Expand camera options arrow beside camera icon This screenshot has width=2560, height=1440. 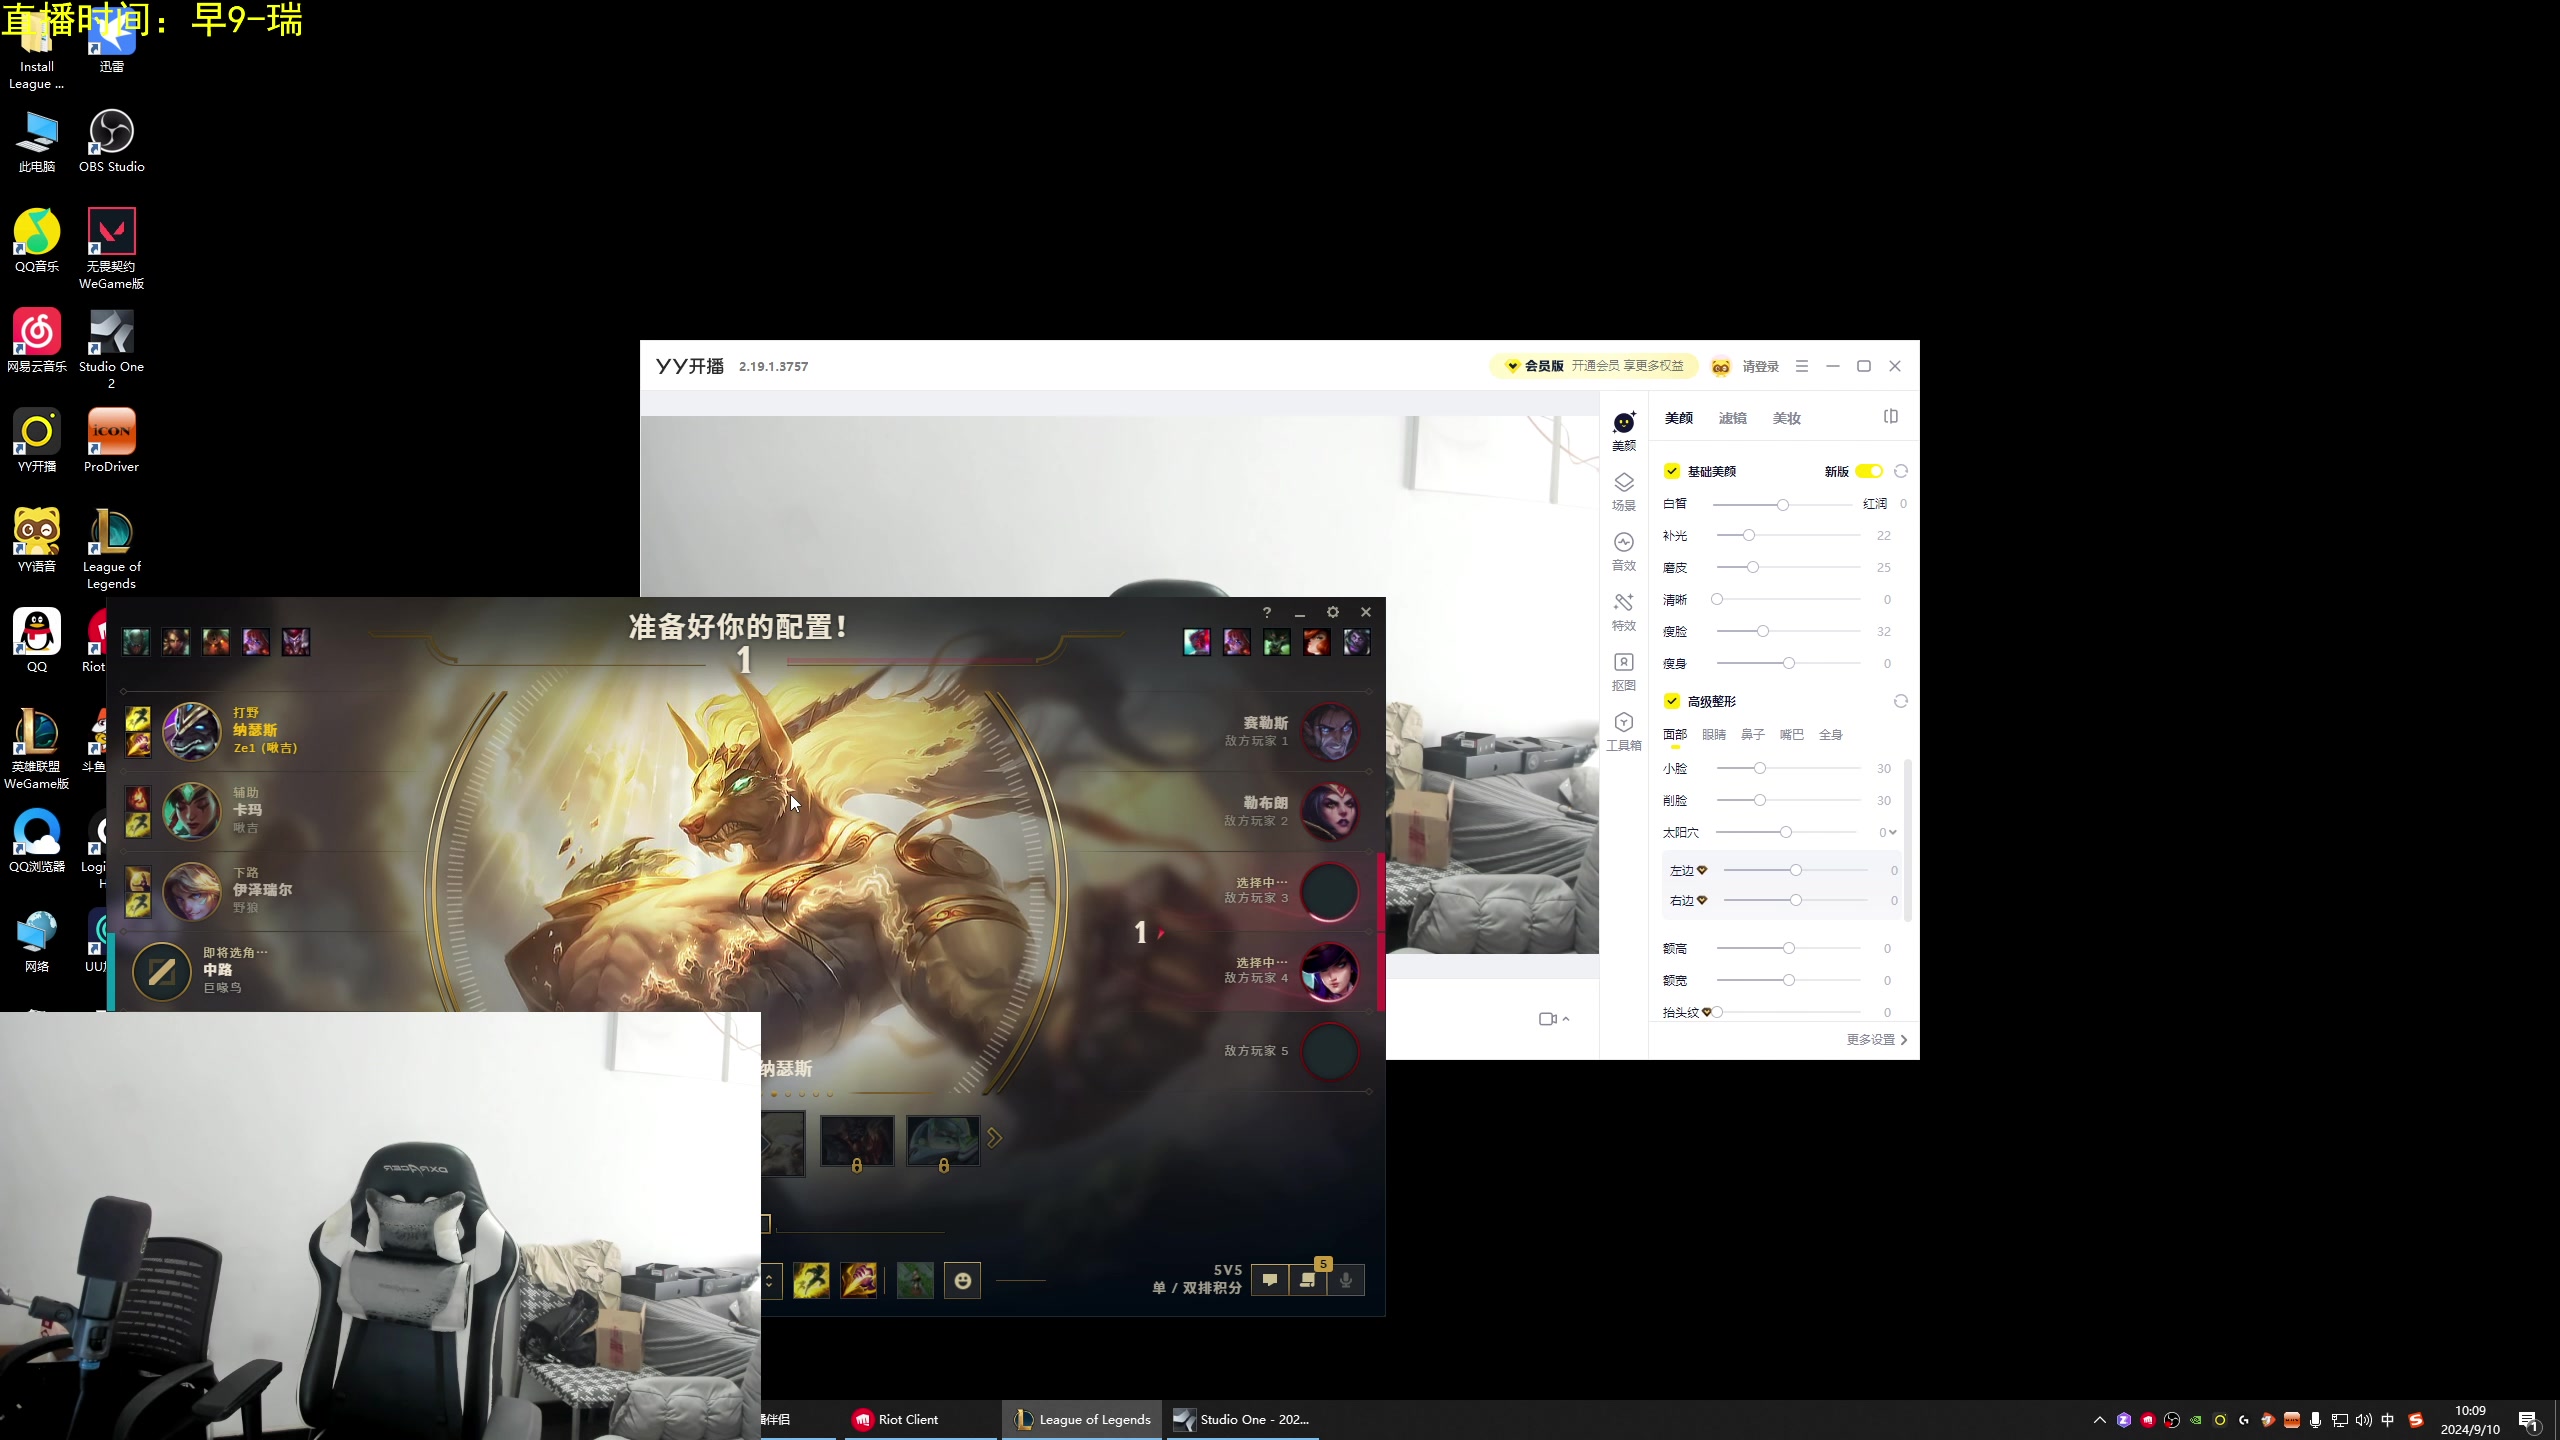[1566, 1019]
